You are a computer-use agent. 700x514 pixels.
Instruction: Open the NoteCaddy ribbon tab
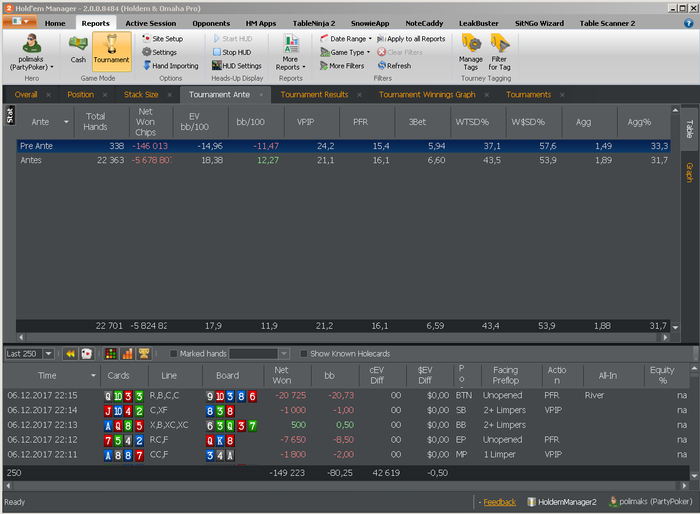click(424, 23)
